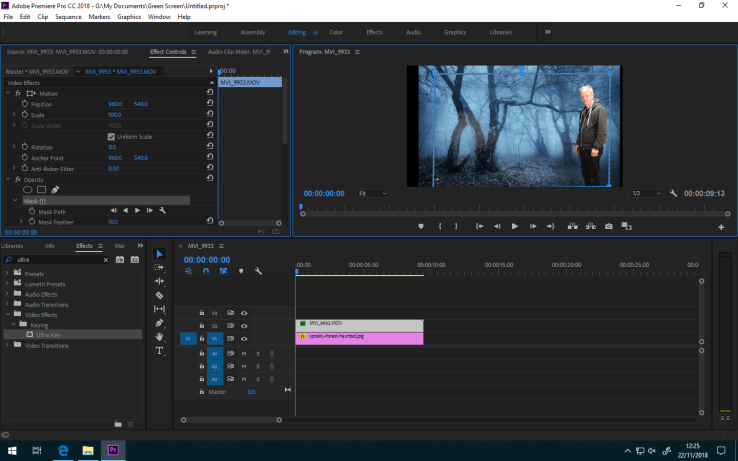Open the Comparison View button

(x=626, y=226)
